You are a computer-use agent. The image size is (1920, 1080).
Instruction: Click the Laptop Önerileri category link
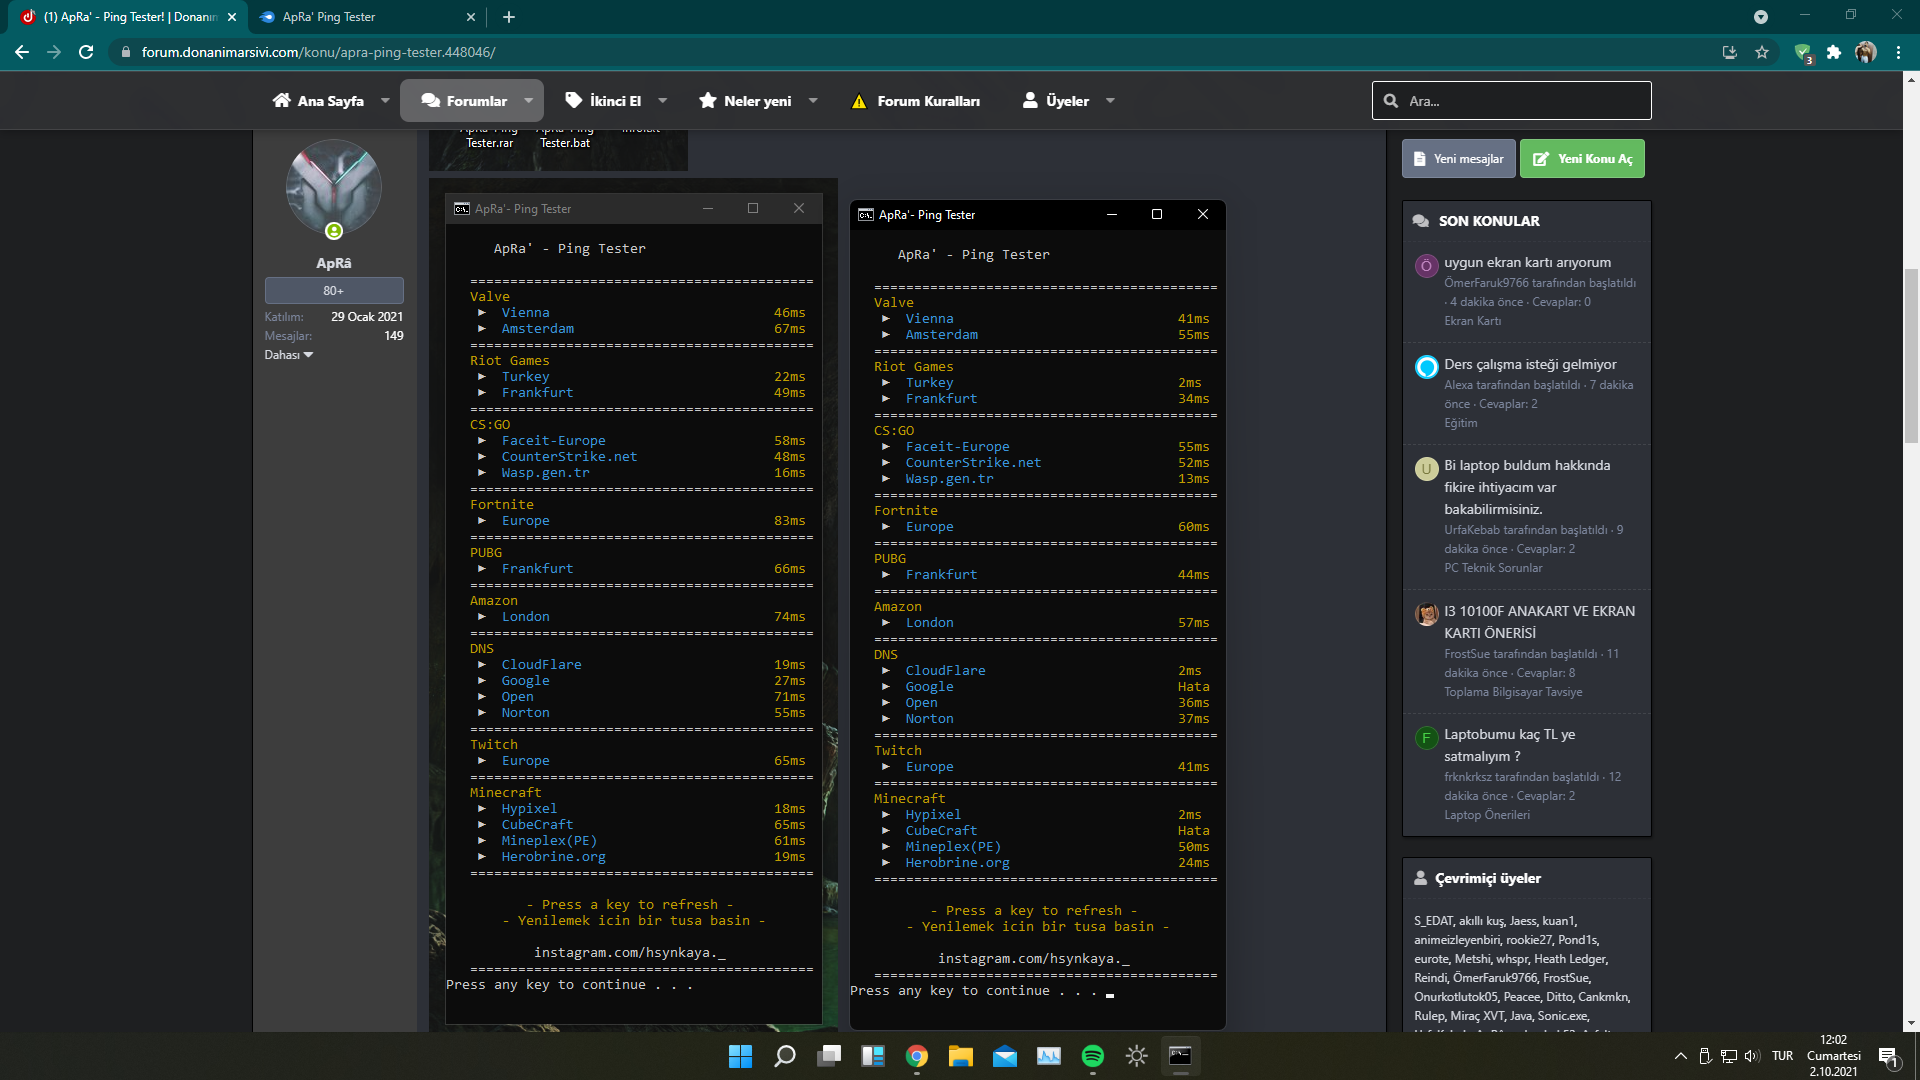pyautogui.click(x=1487, y=815)
